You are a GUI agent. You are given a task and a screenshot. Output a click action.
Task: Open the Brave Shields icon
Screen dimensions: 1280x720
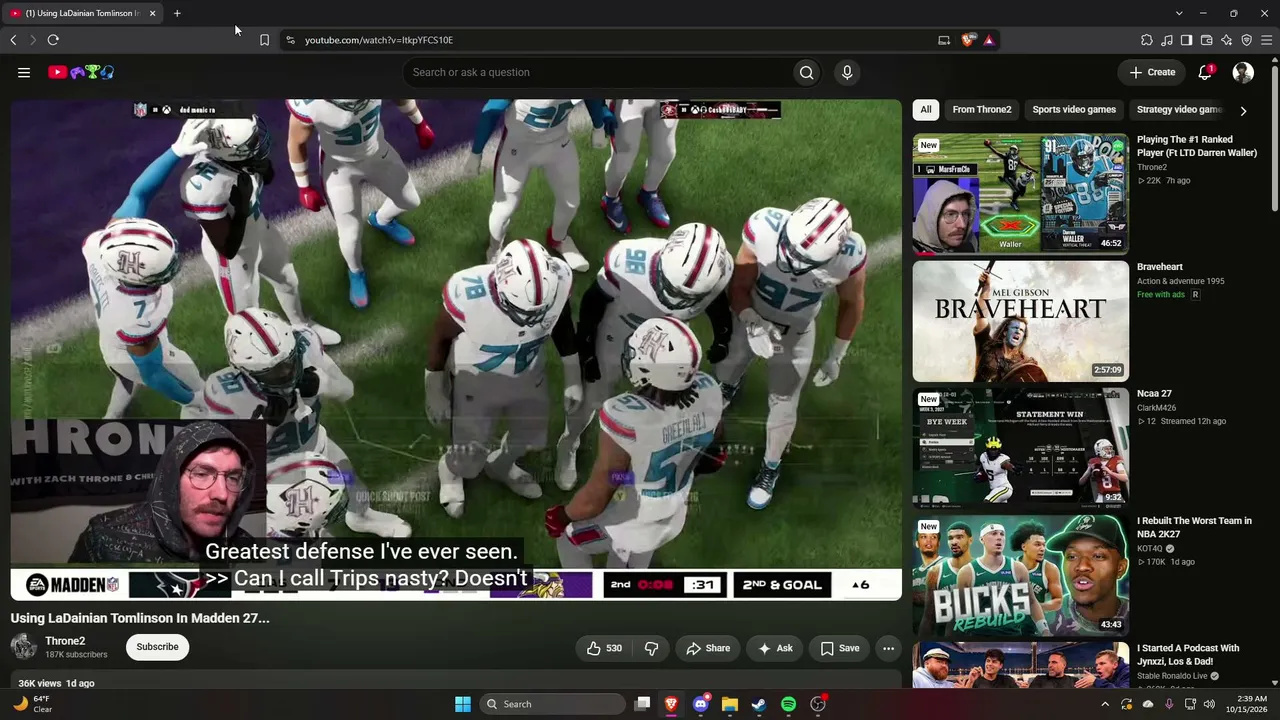[968, 40]
